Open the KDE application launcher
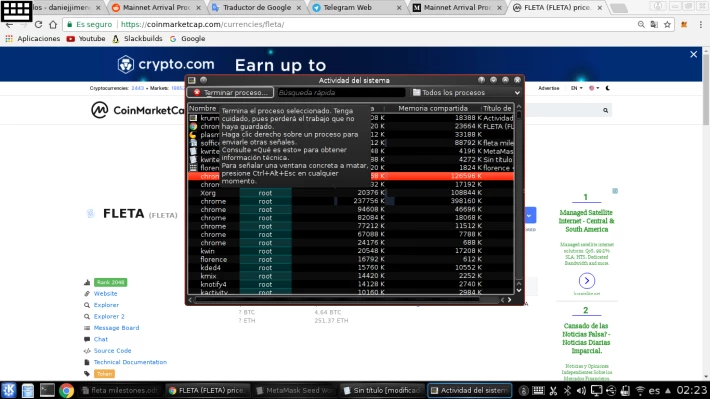 9,390
